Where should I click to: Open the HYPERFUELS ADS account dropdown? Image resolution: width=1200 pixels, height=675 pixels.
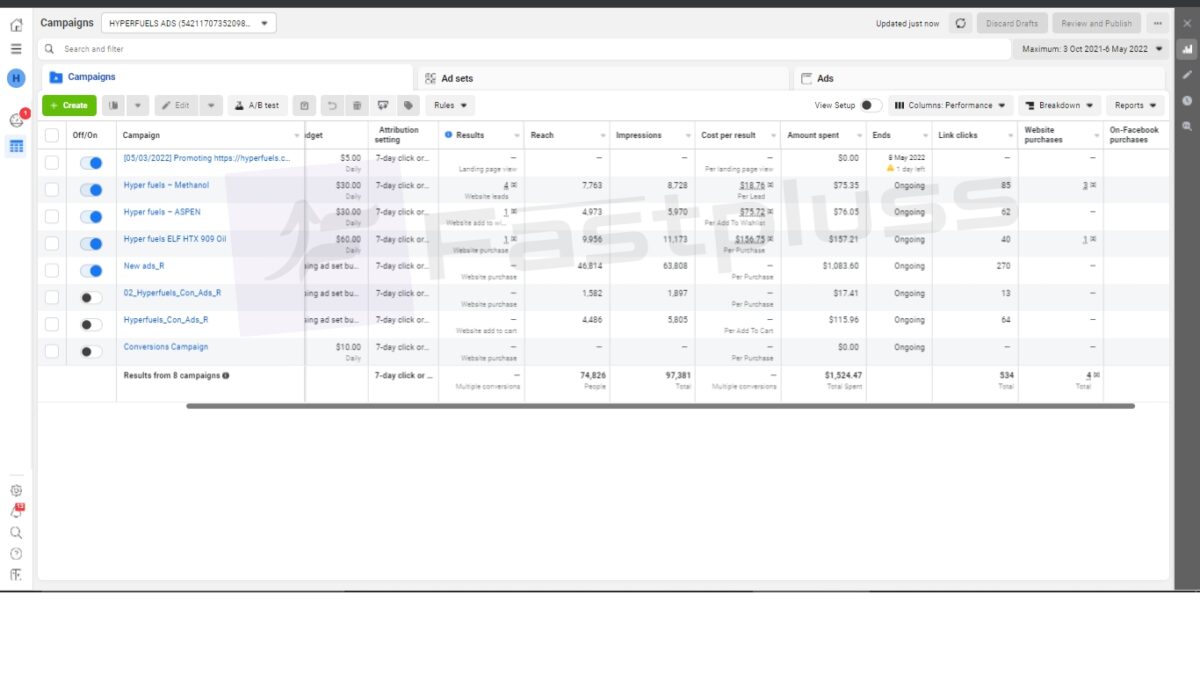[x=189, y=23]
